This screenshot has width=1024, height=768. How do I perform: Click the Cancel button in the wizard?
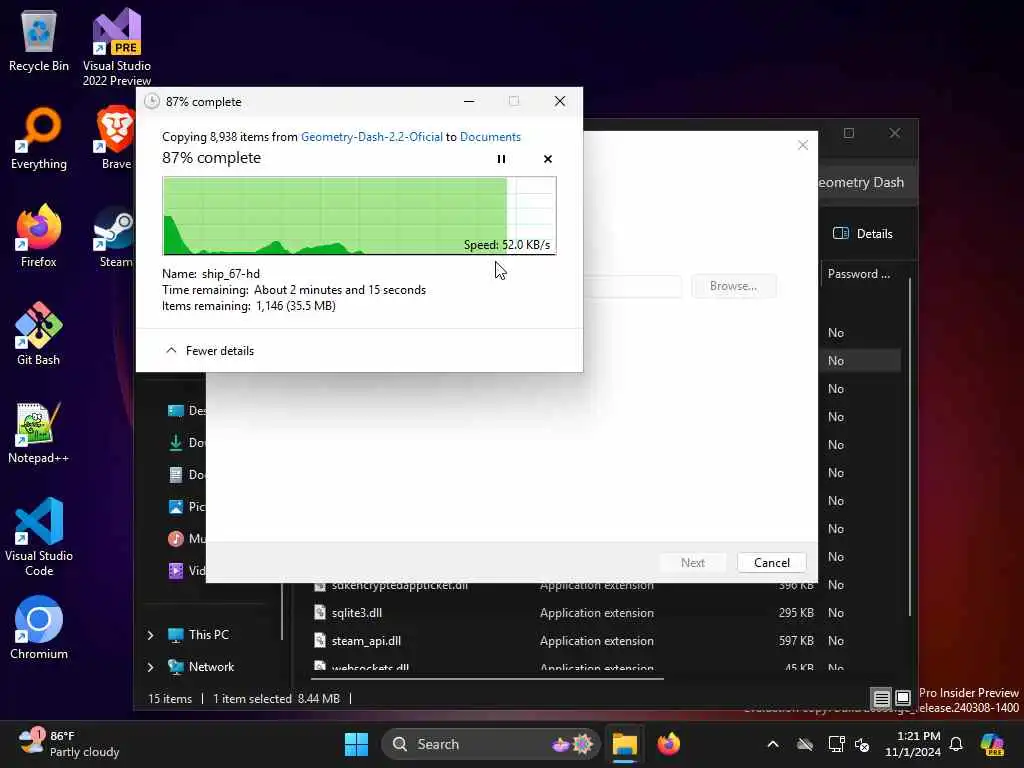[x=771, y=563]
